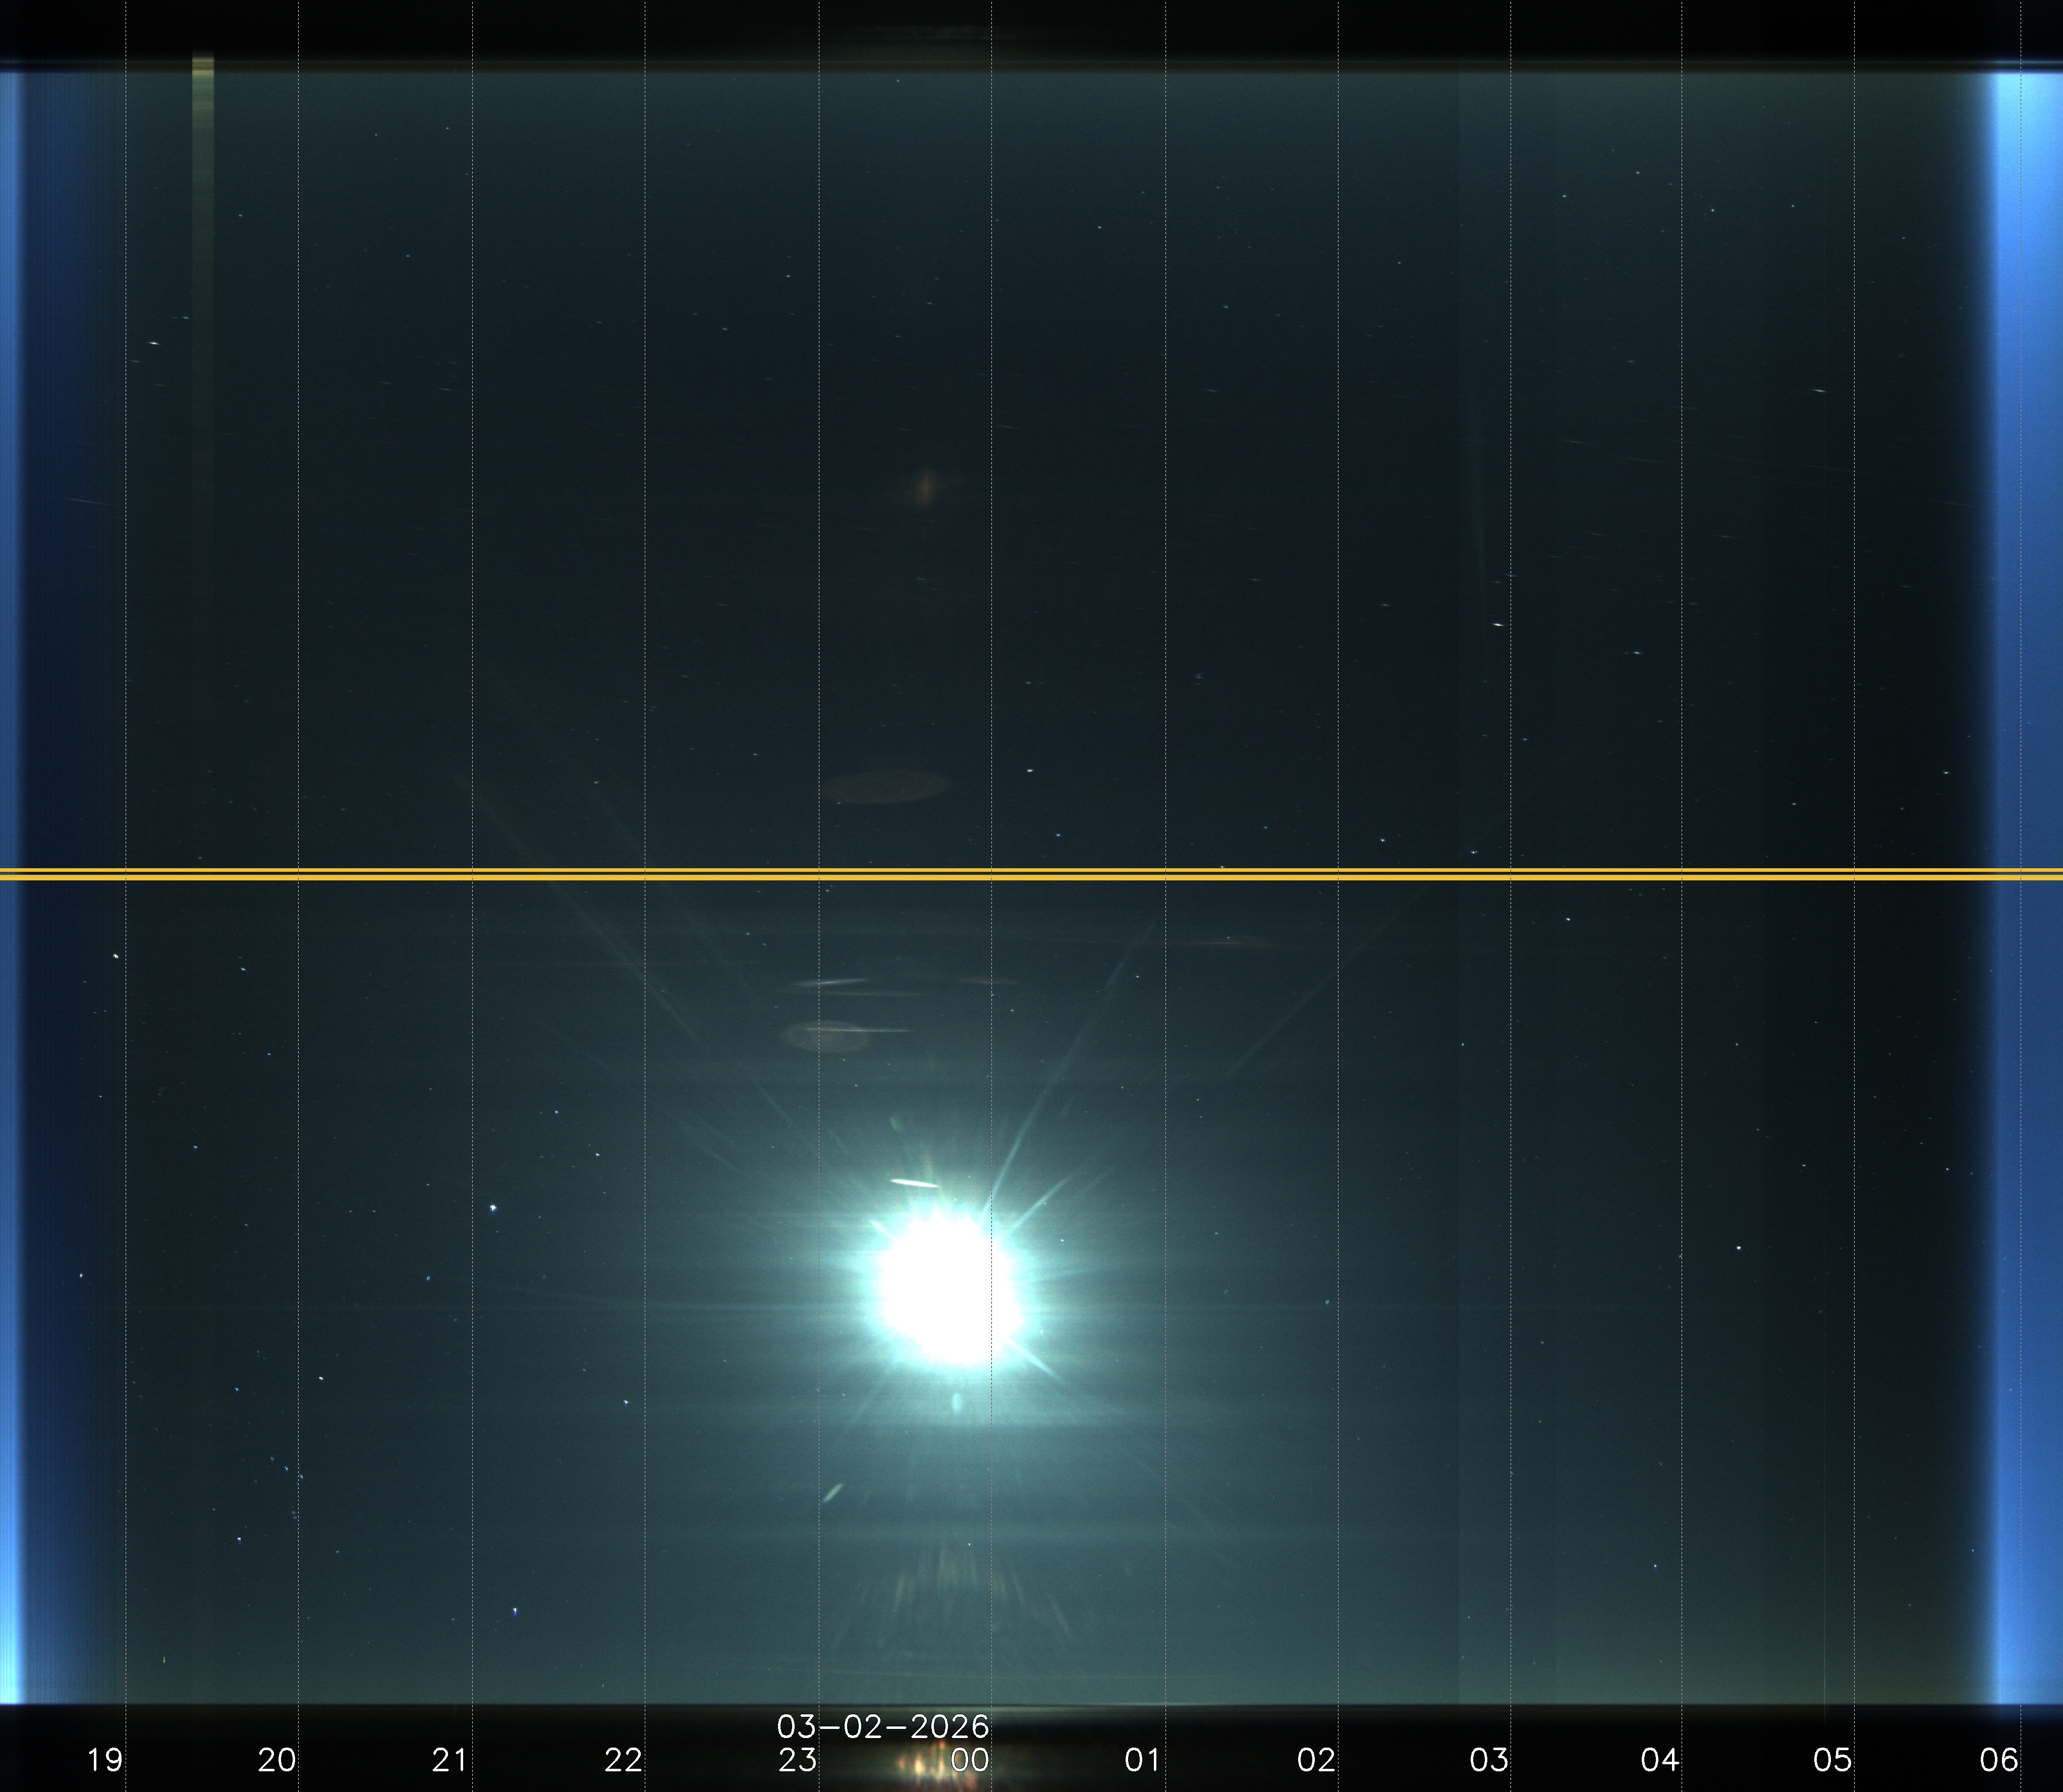
Task: Select the 05 hour label
Action: click(x=1833, y=1759)
